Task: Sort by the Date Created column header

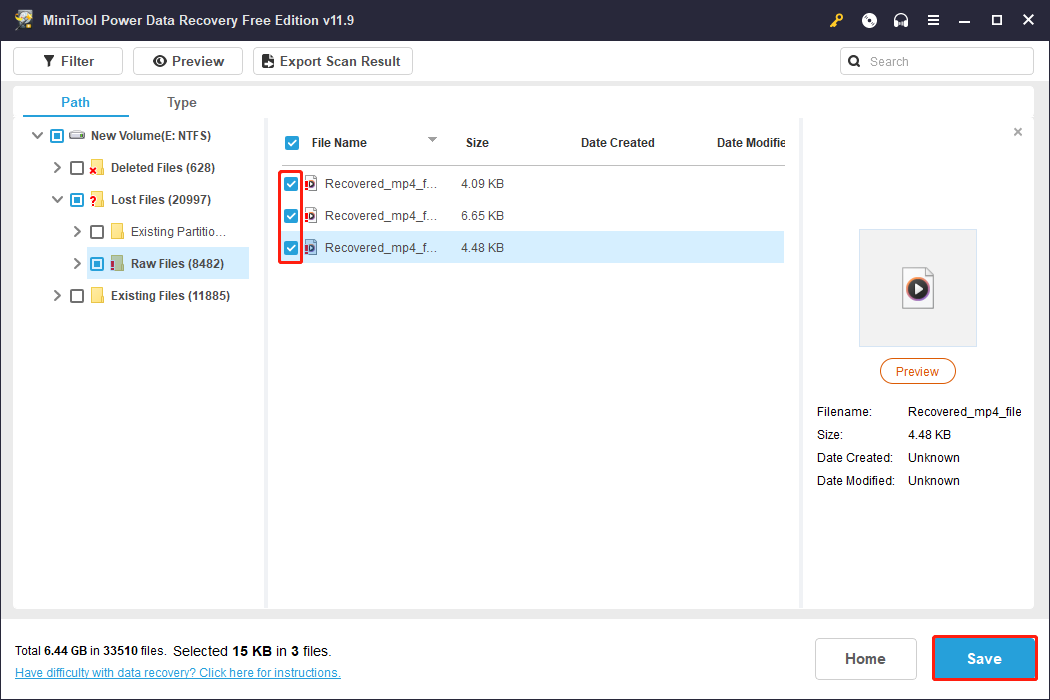Action: click(617, 143)
